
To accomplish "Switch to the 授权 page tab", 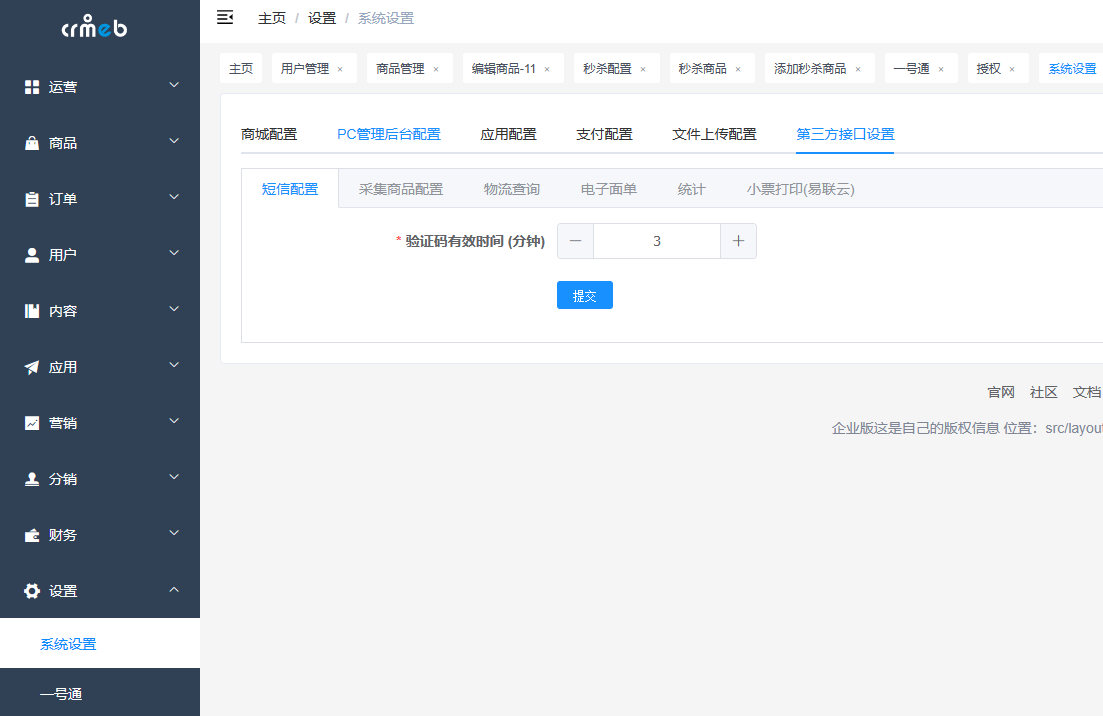I will (998, 68).
